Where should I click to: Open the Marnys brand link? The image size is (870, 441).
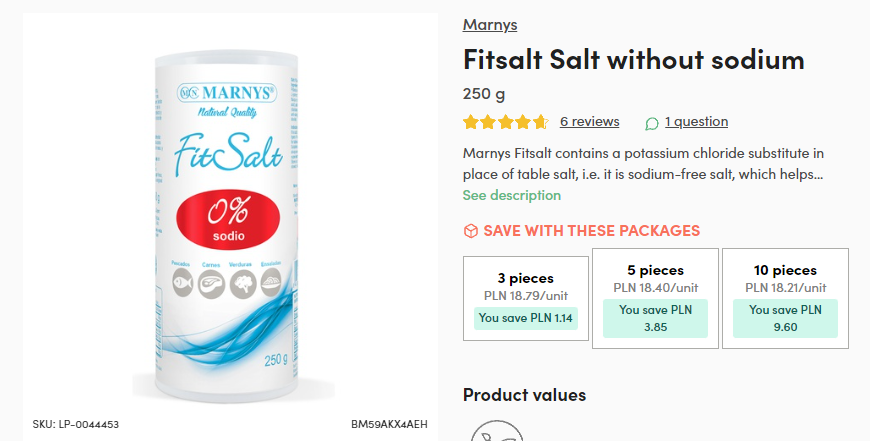(490, 24)
